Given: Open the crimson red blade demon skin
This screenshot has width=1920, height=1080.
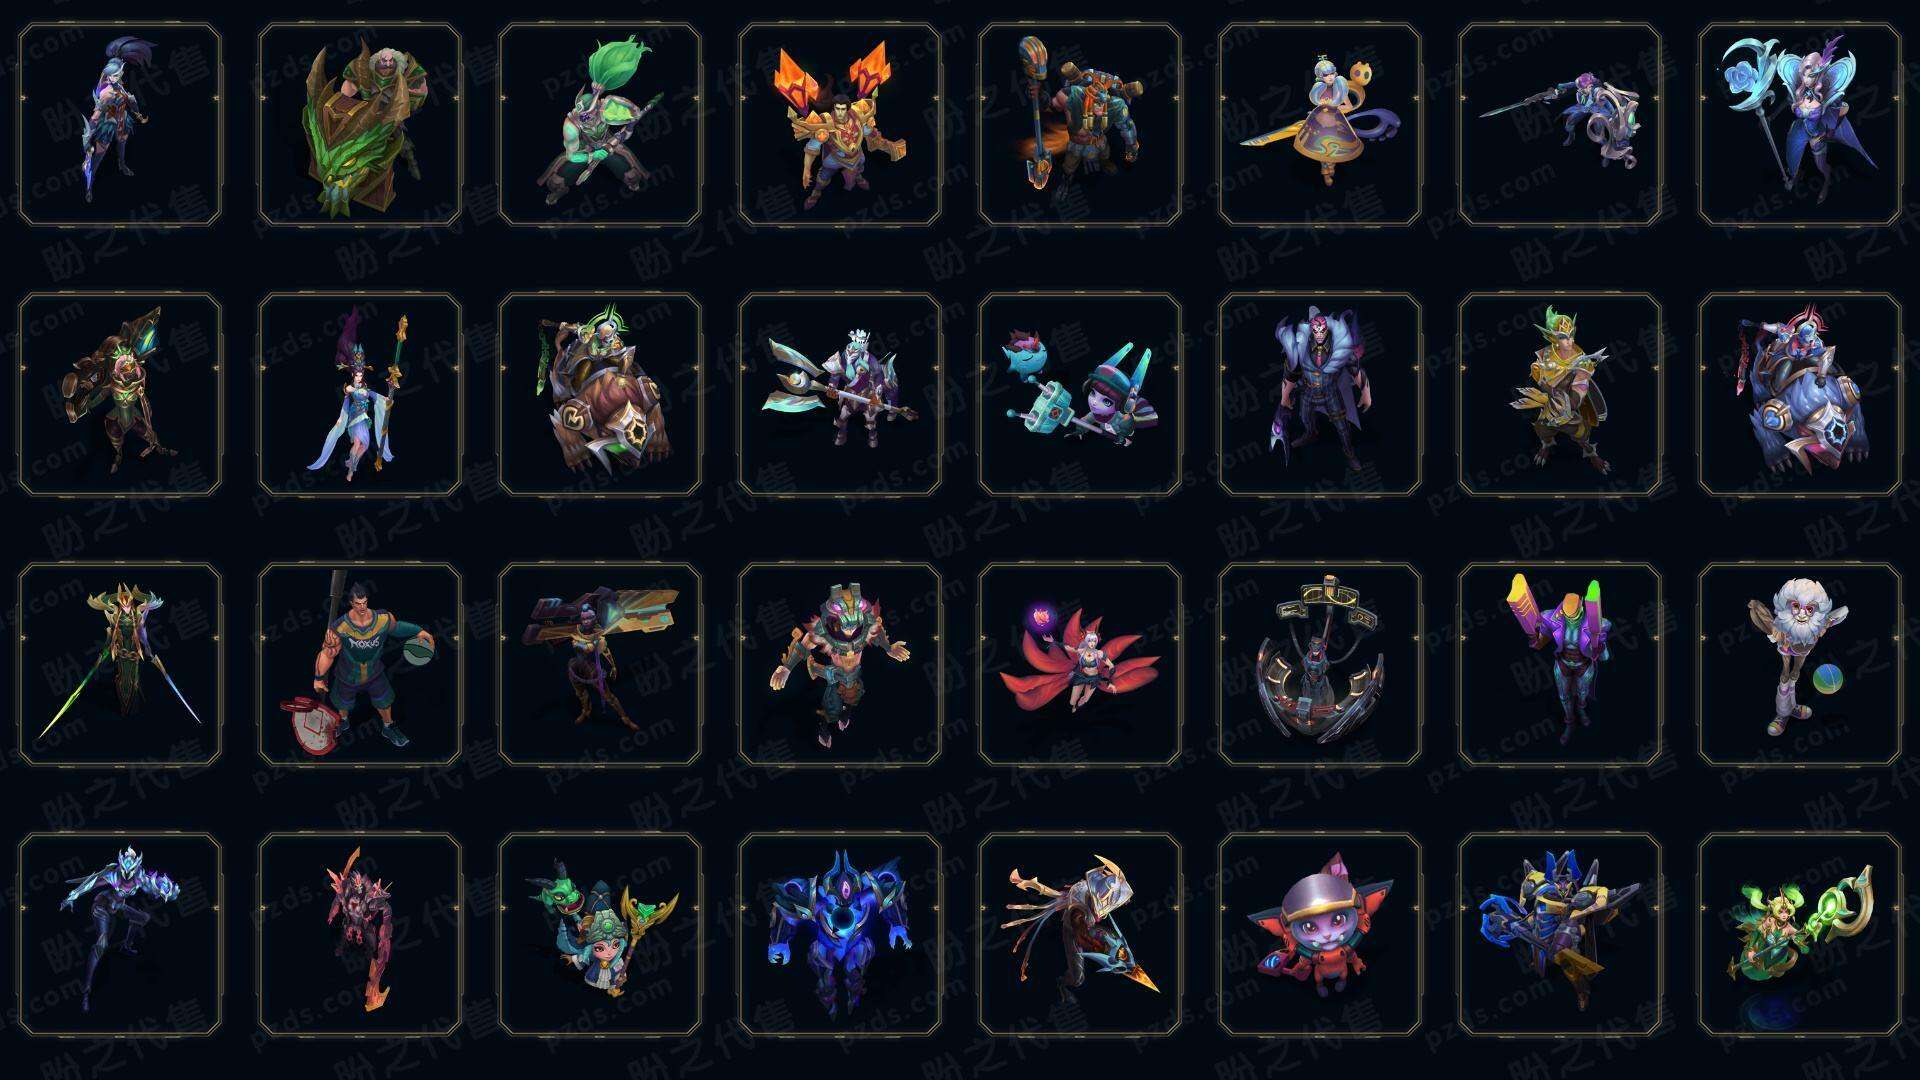Looking at the screenshot, I should [x=360, y=934].
